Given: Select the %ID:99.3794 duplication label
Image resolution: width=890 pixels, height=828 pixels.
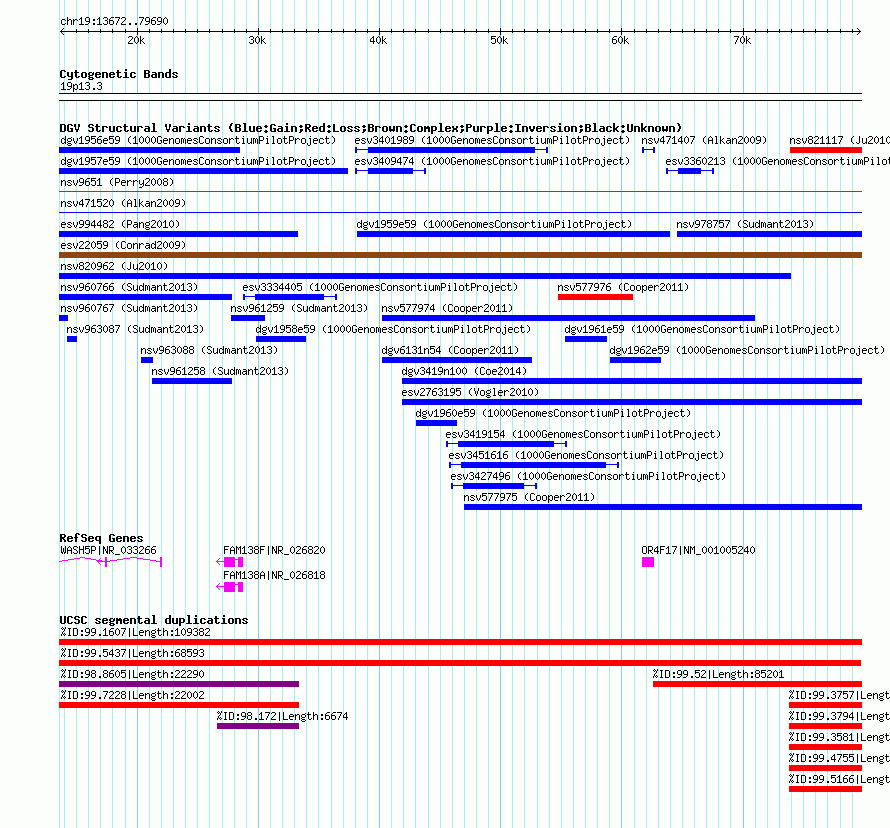Looking at the screenshot, I should [839, 716].
